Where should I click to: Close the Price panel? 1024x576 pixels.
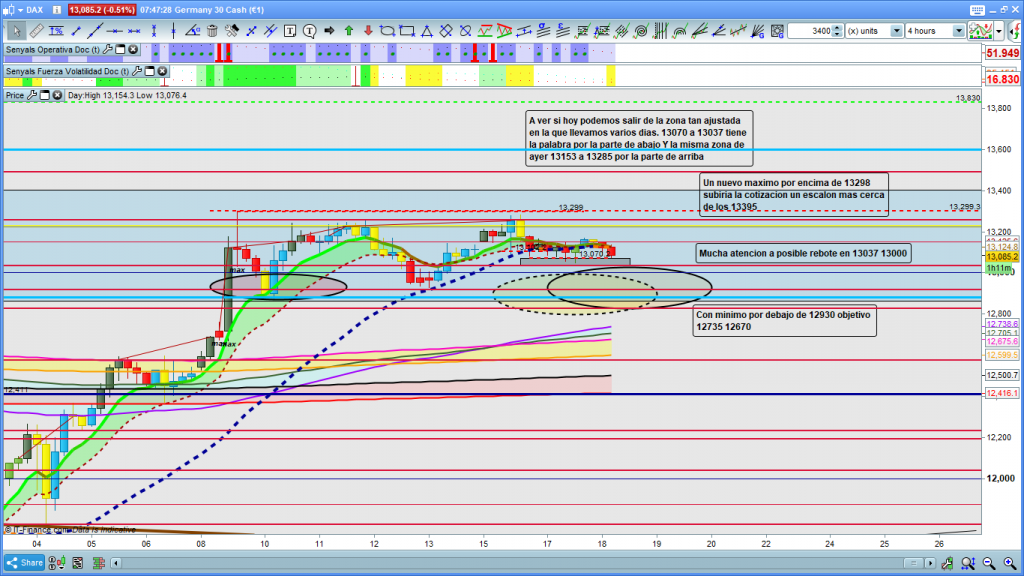[x=58, y=95]
